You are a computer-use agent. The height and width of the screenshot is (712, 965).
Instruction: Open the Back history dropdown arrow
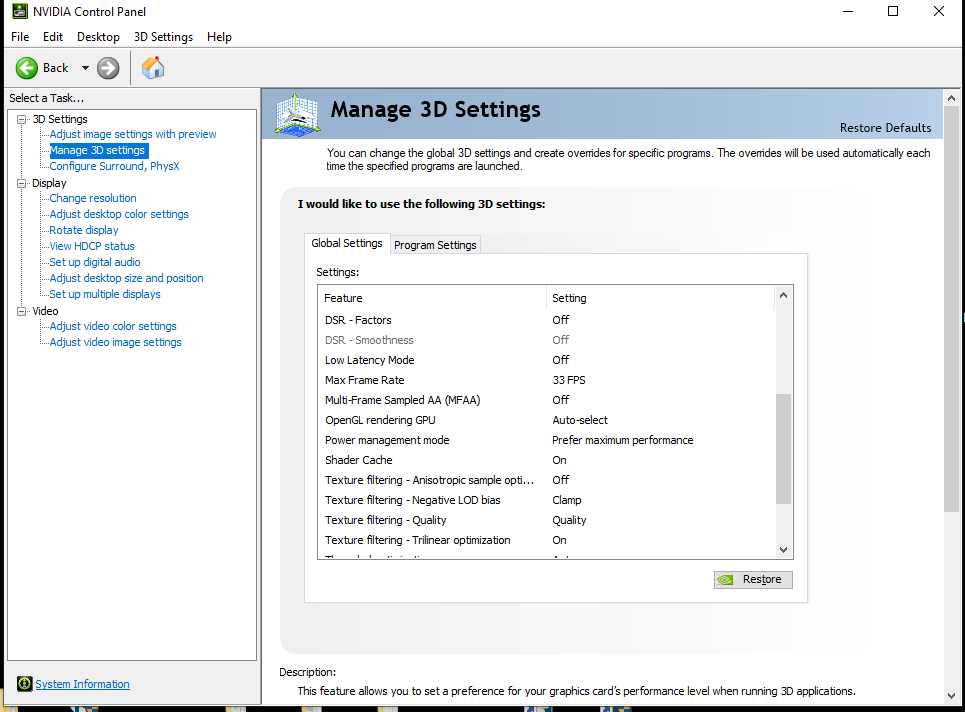pos(86,68)
